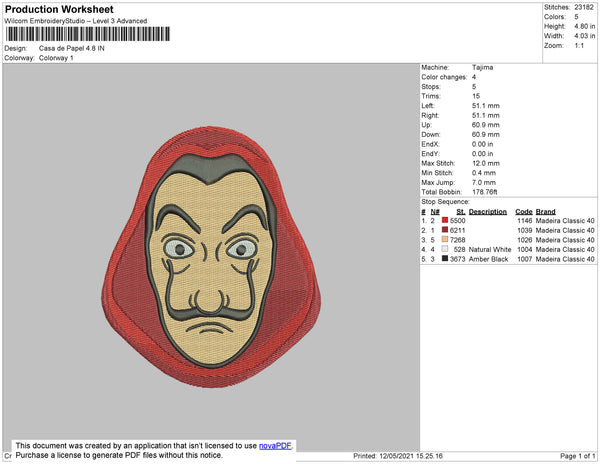Click the Total Bobbin value '178.76ft'
This screenshot has height=464, width=600.
coord(484,192)
